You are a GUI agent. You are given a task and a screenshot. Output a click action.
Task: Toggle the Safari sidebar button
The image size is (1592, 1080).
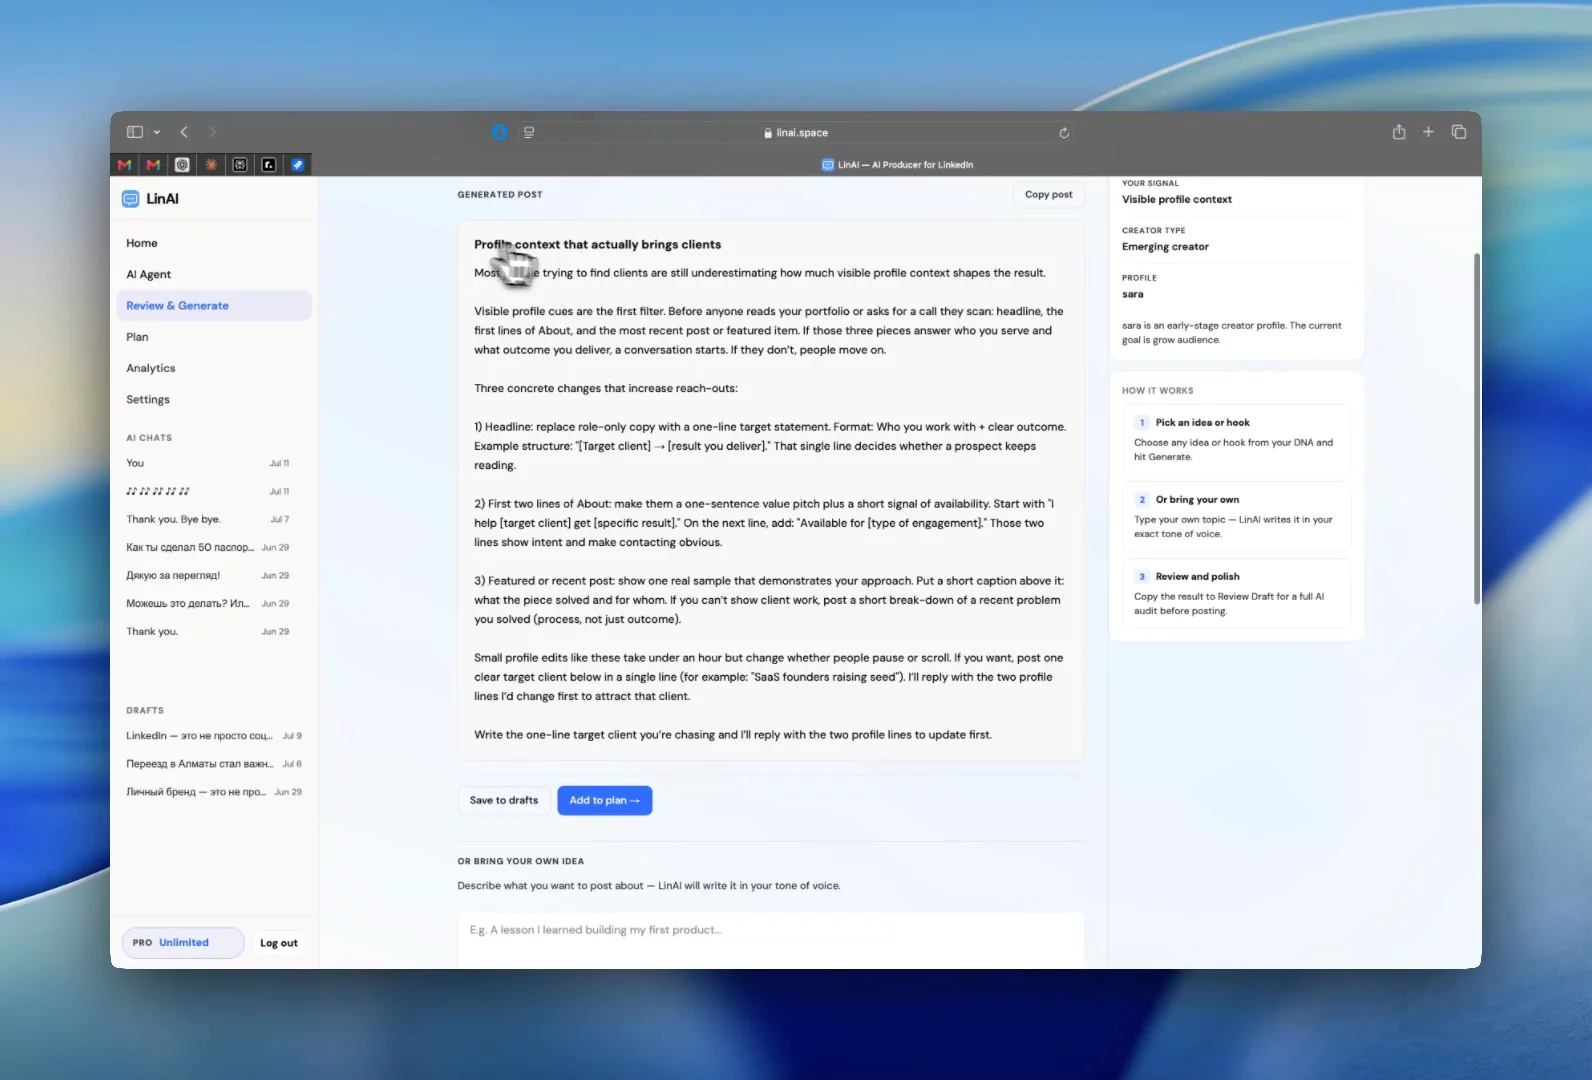click(x=135, y=132)
